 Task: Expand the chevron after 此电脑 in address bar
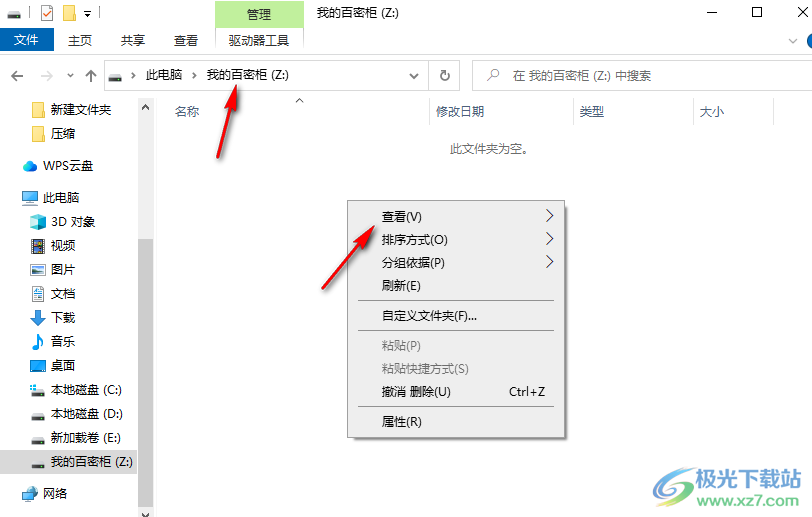point(194,76)
